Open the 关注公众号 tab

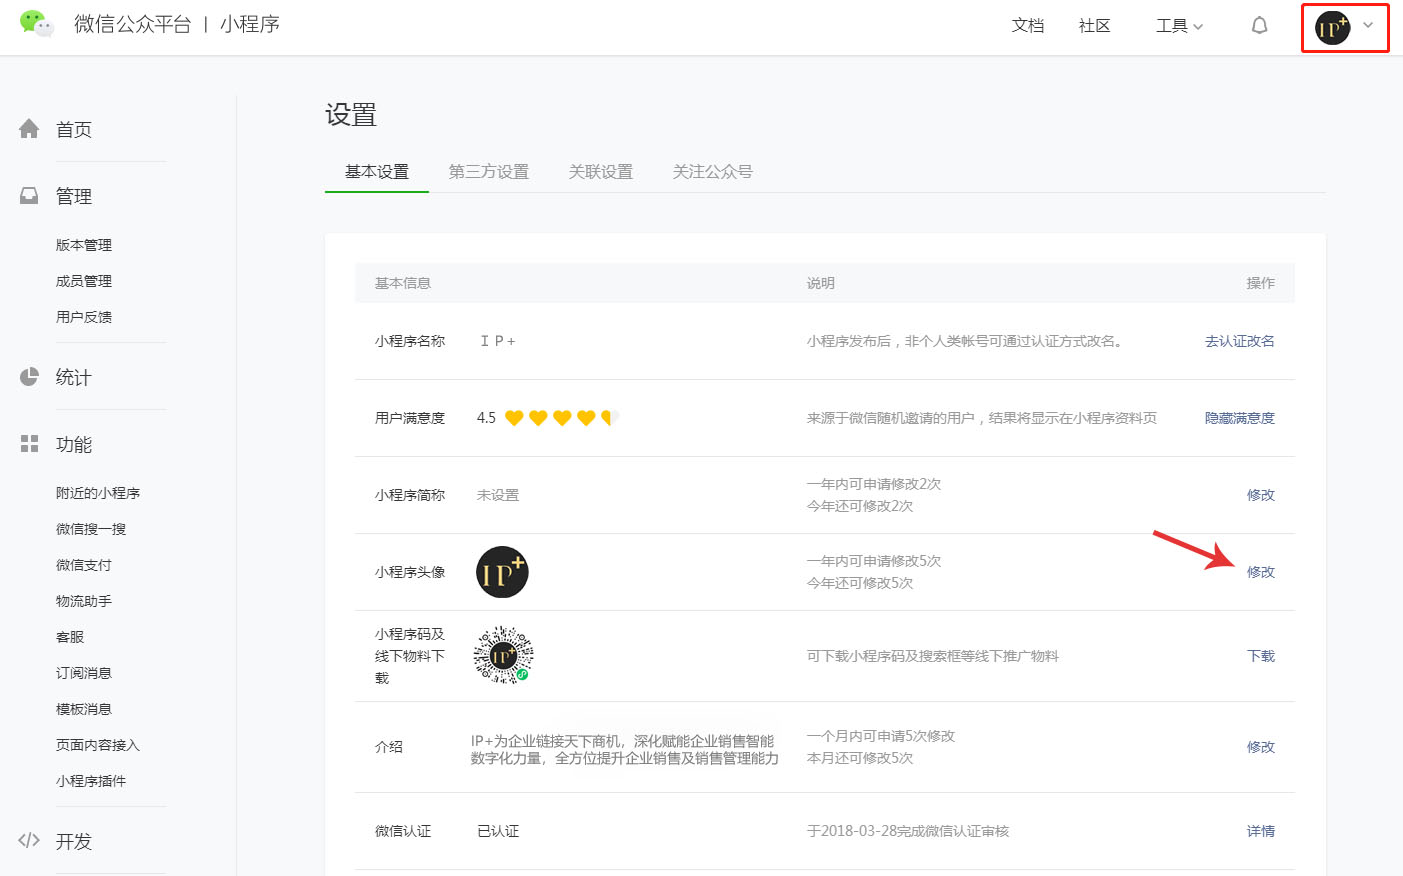(712, 172)
